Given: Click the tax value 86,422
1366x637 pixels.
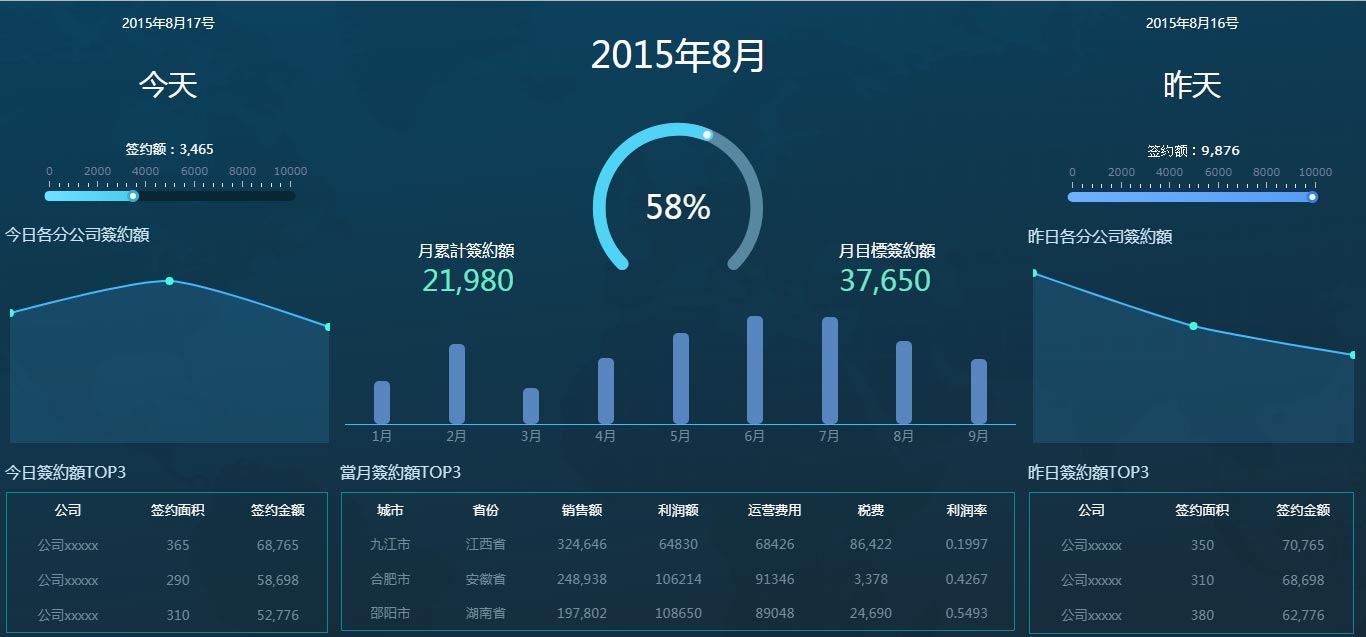Looking at the screenshot, I should point(871,544).
